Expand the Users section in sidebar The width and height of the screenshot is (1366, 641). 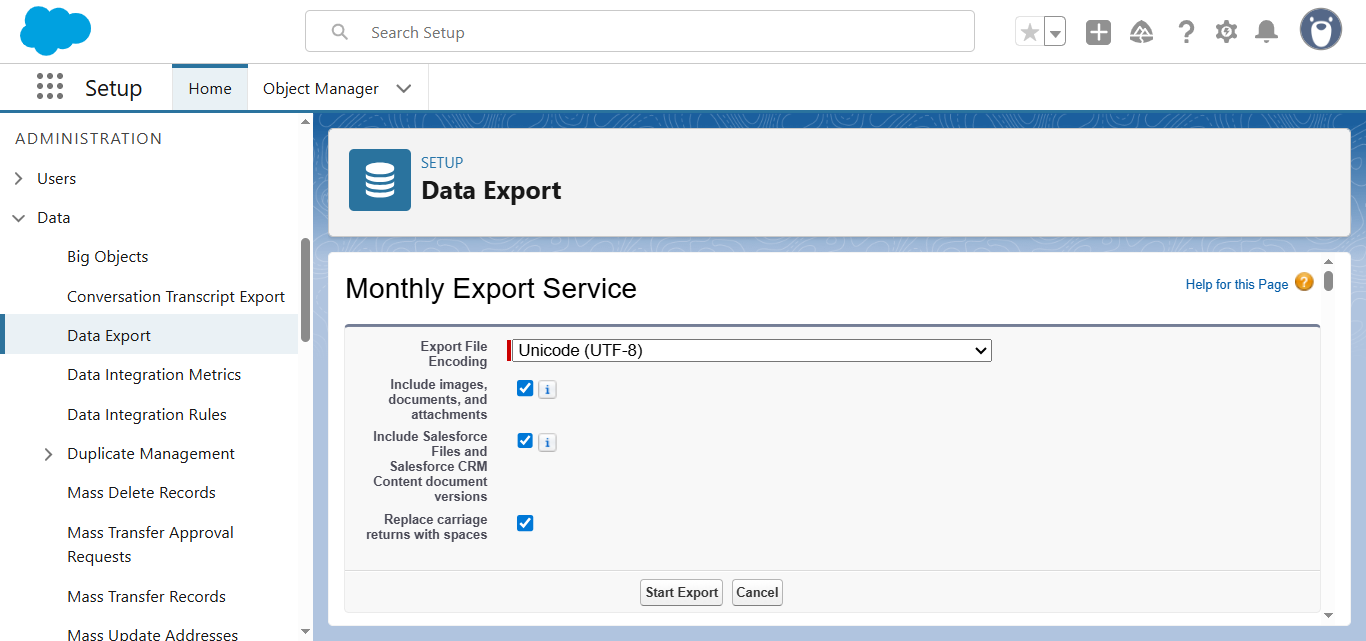19,179
